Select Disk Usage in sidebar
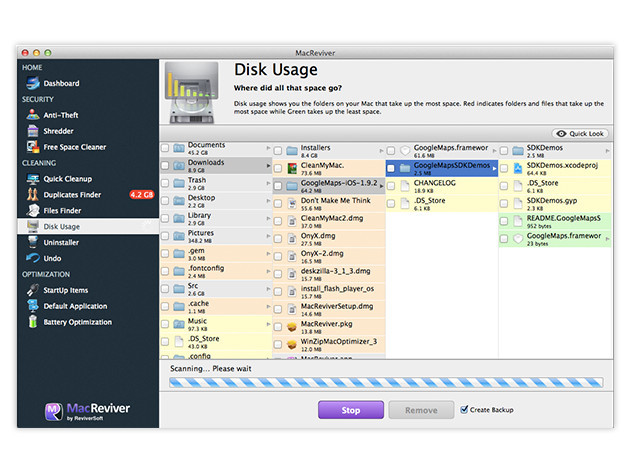Screen dimensions: 630x473 pyautogui.click(x=88, y=227)
